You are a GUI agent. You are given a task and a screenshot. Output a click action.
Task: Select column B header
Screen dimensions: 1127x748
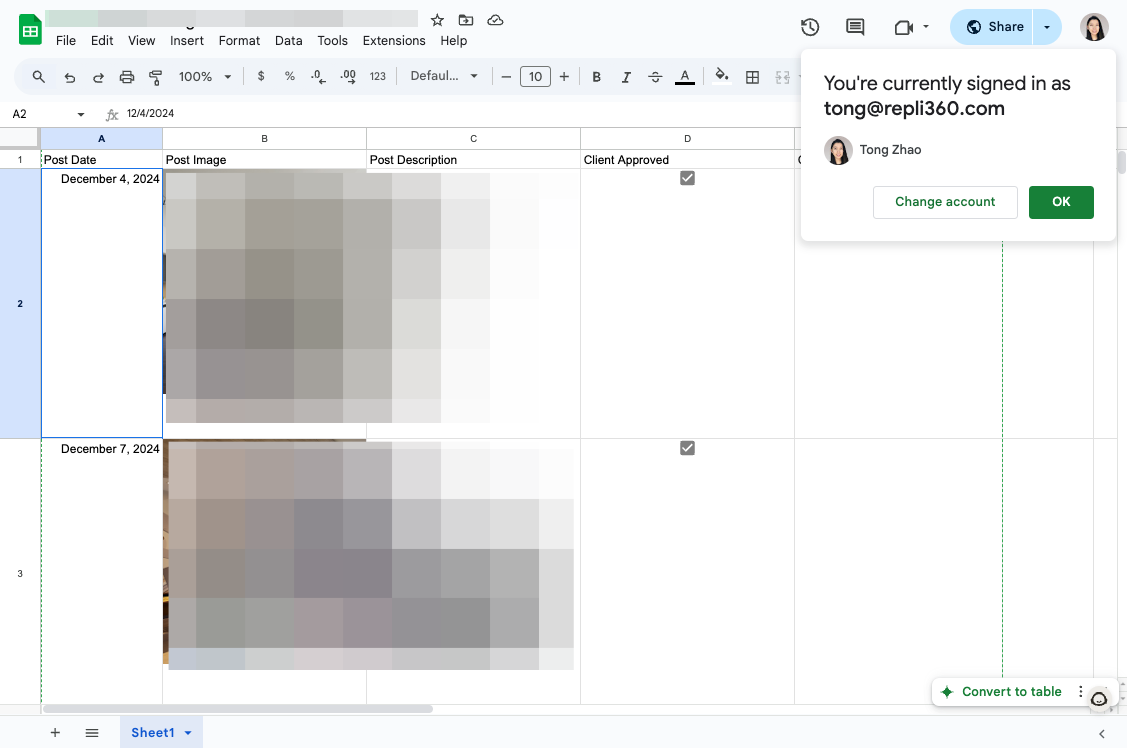pos(264,139)
